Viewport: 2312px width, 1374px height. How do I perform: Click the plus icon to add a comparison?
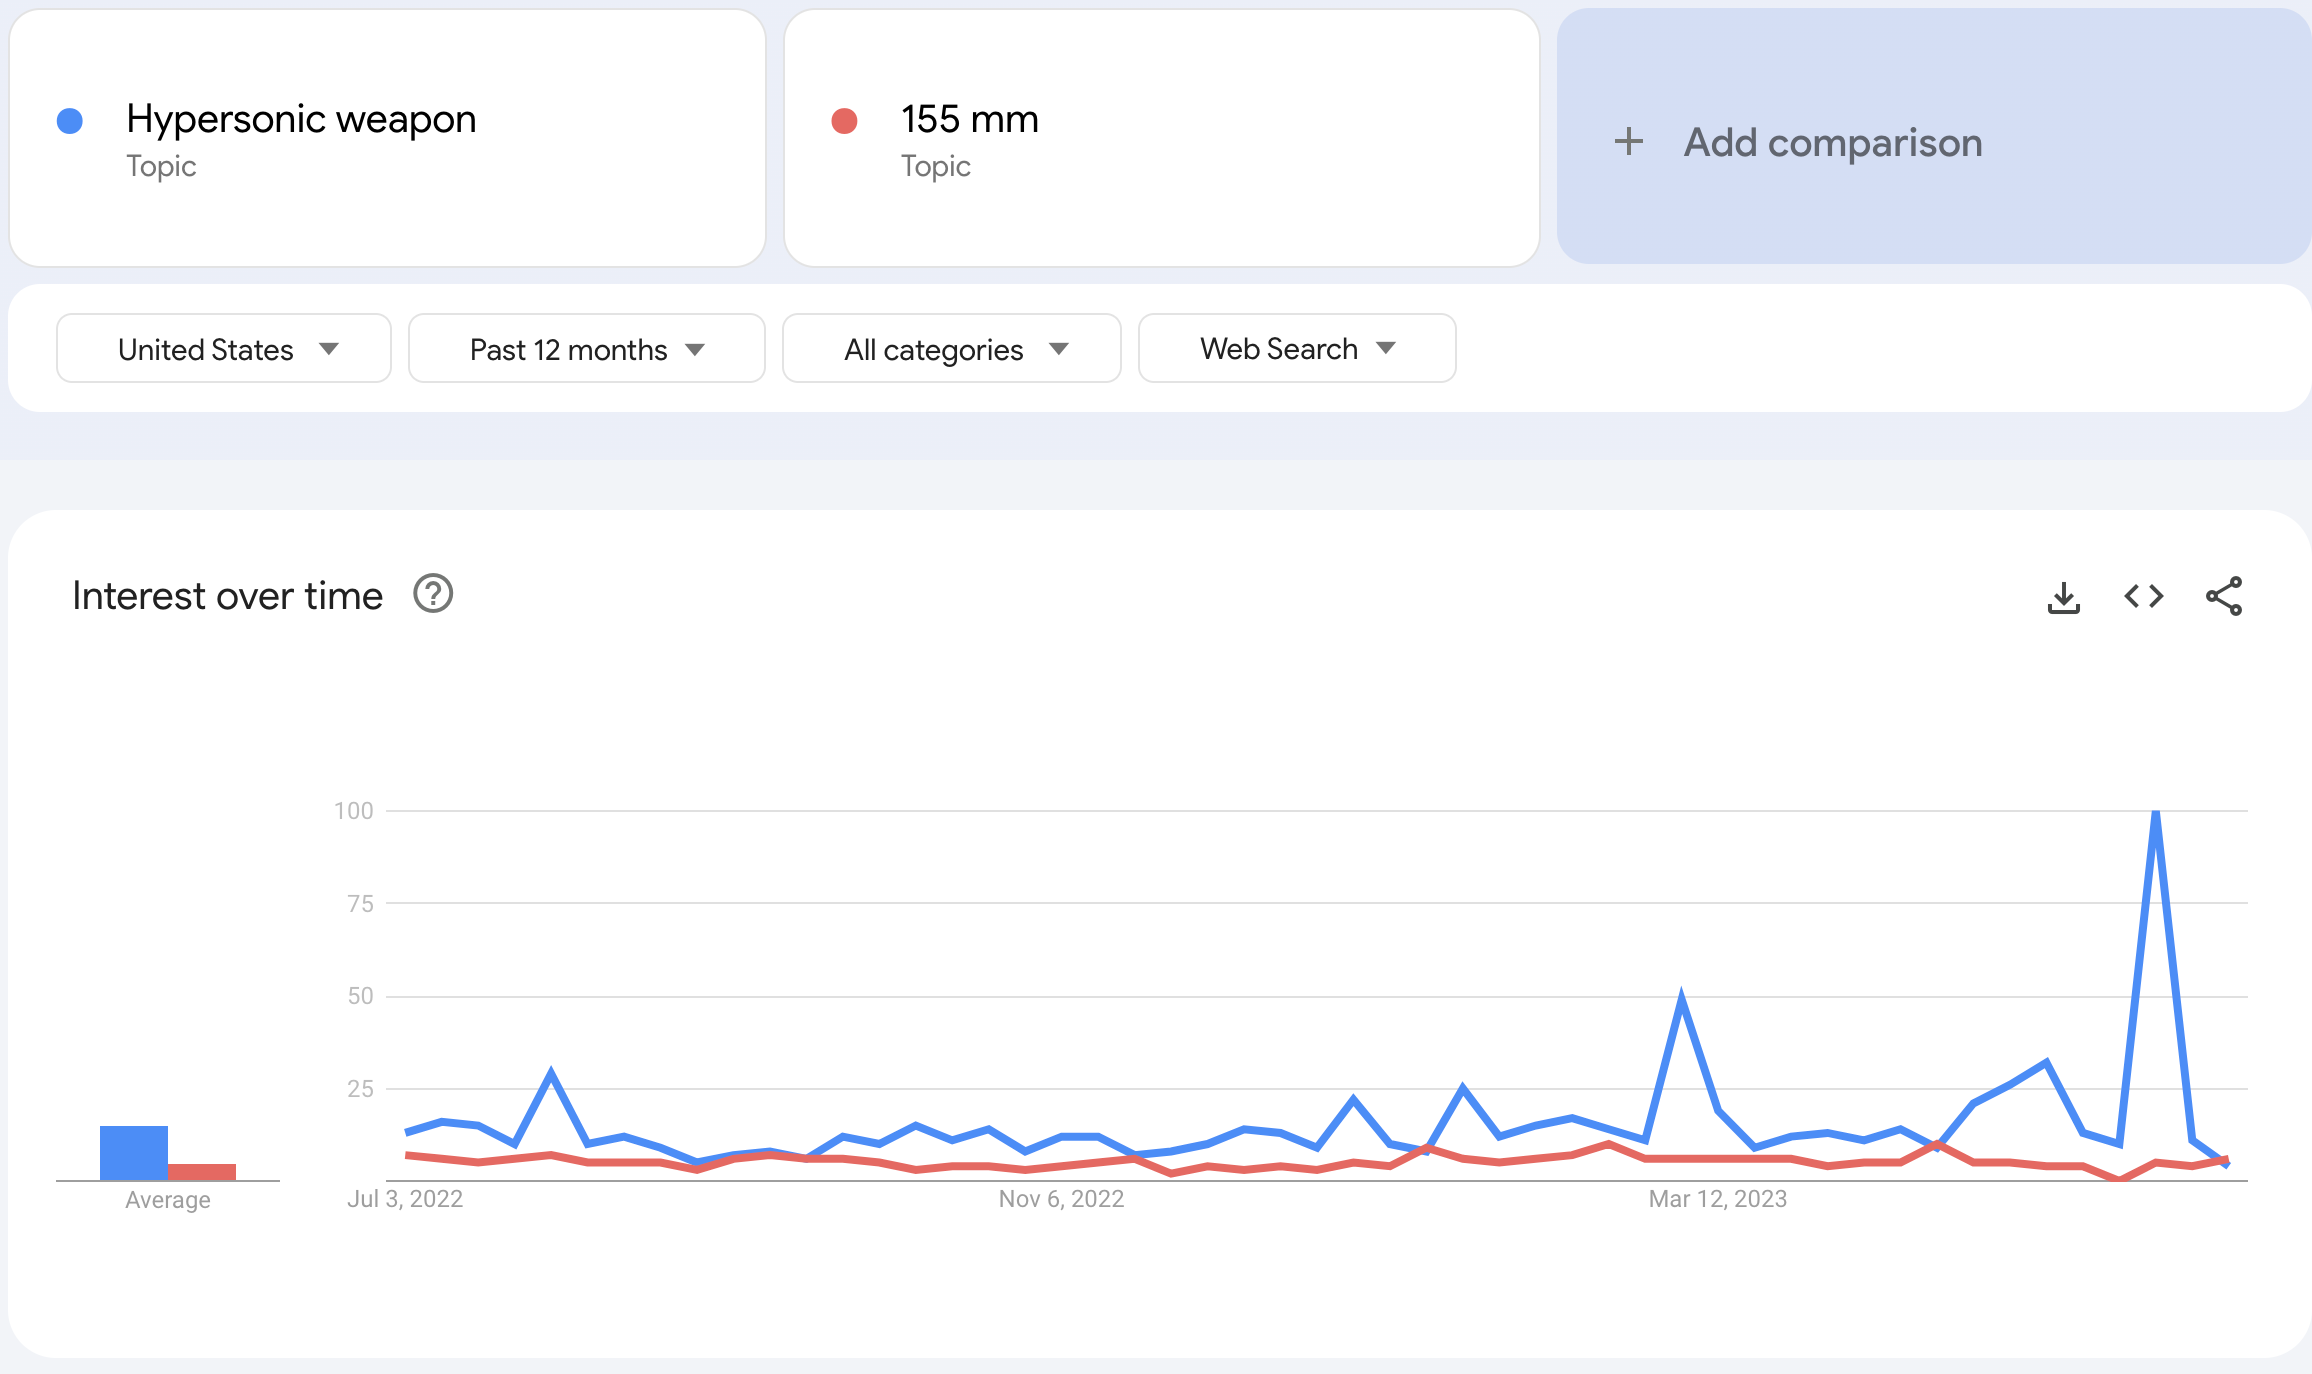pyautogui.click(x=1628, y=141)
